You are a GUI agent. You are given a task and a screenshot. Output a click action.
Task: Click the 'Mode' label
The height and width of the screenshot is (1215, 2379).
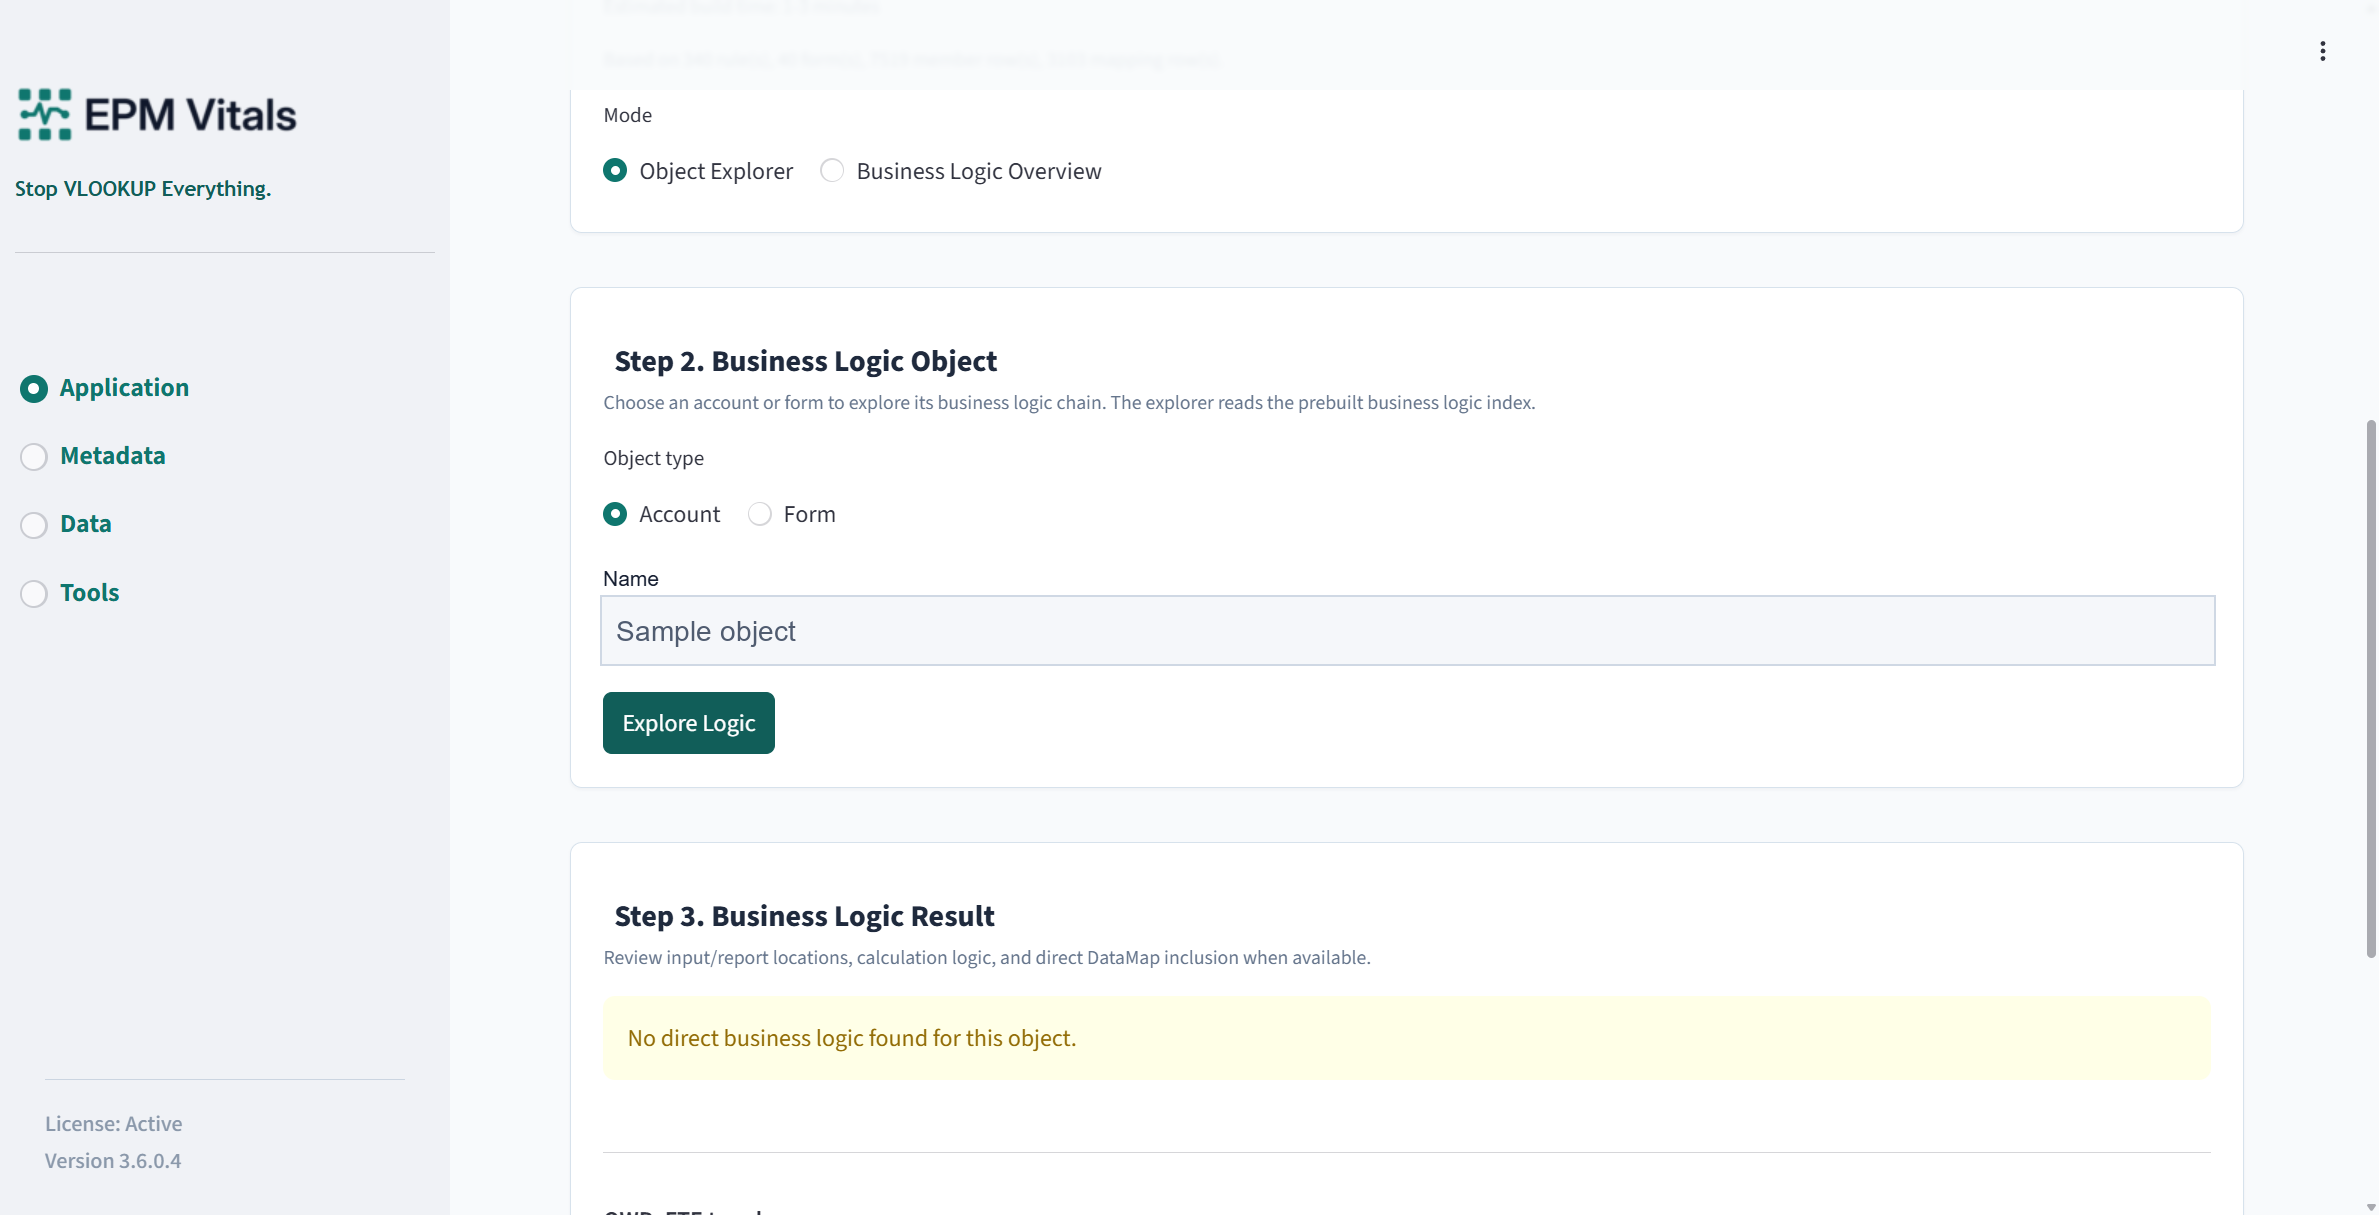click(627, 115)
